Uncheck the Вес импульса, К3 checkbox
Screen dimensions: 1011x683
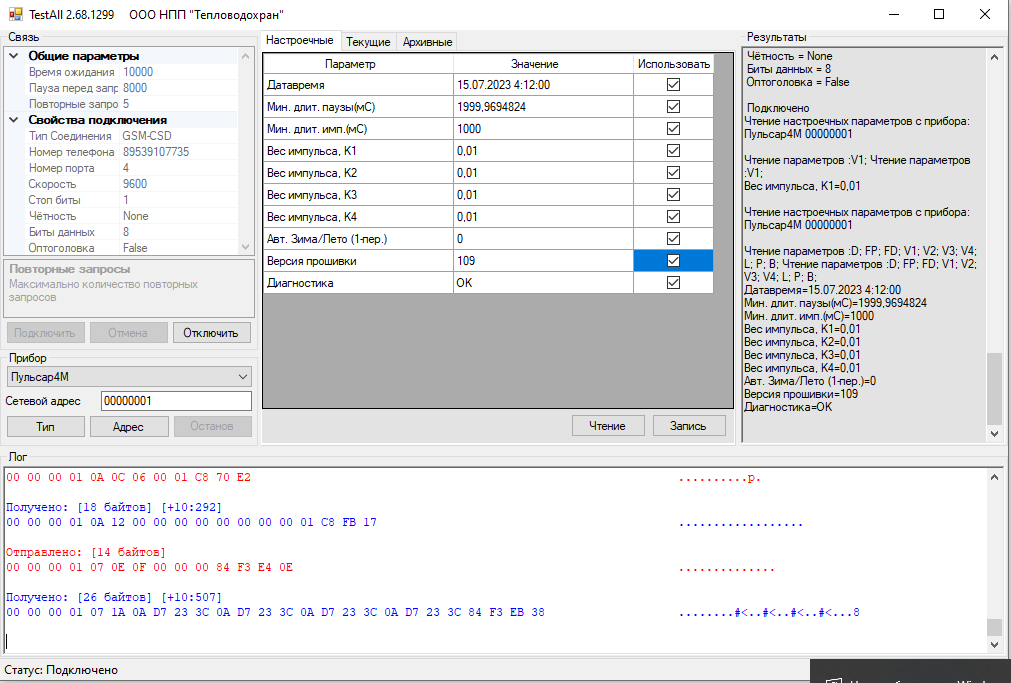(x=673, y=194)
